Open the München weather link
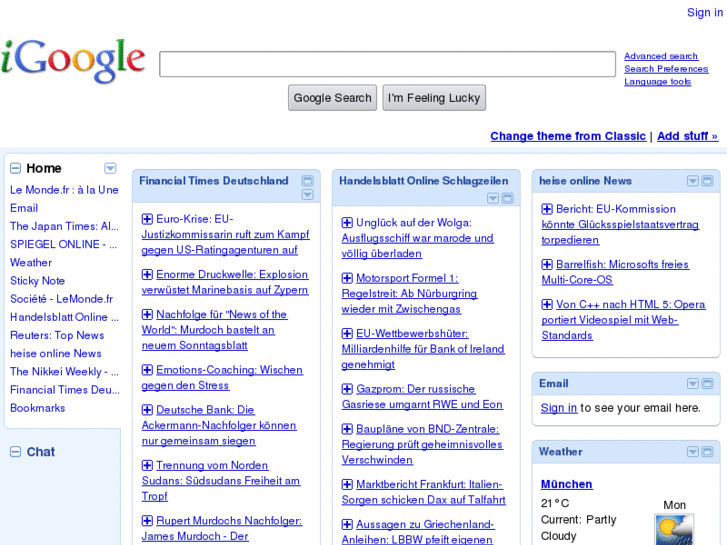 coord(567,484)
